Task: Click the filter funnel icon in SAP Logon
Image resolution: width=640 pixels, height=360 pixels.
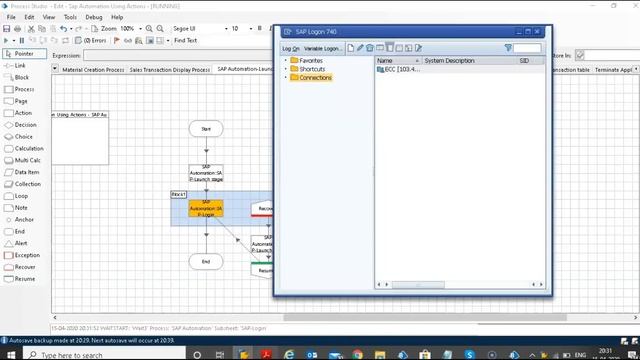Action: (x=508, y=48)
